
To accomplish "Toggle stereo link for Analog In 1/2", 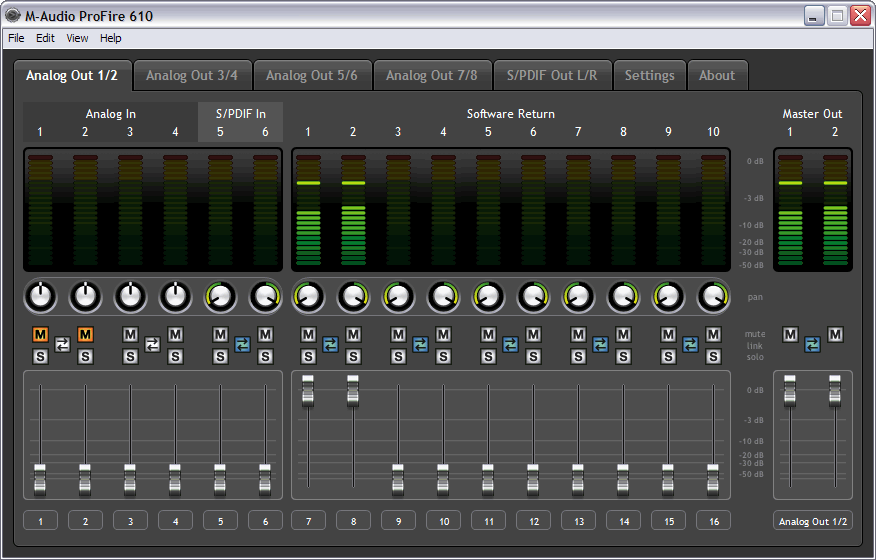I will tap(63, 345).
